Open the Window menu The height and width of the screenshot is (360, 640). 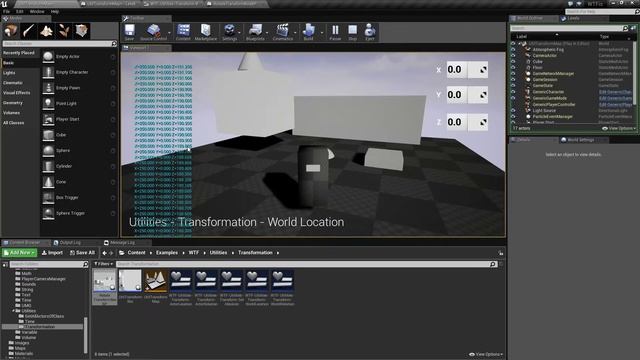[x=37, y=12]
